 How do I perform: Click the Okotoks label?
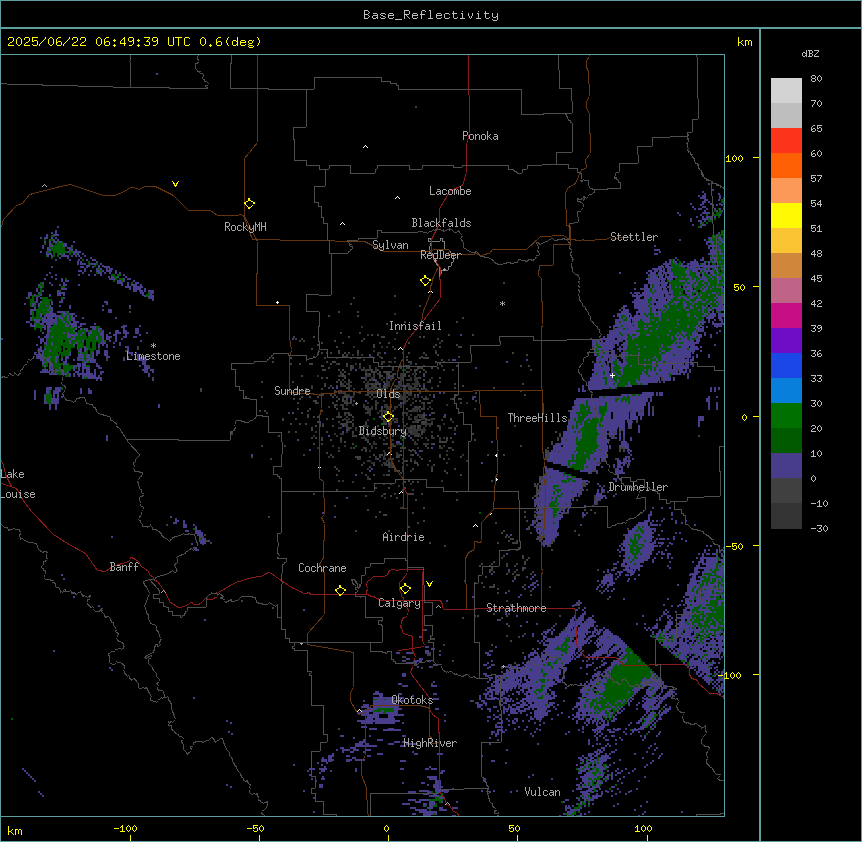pos(412,700)
